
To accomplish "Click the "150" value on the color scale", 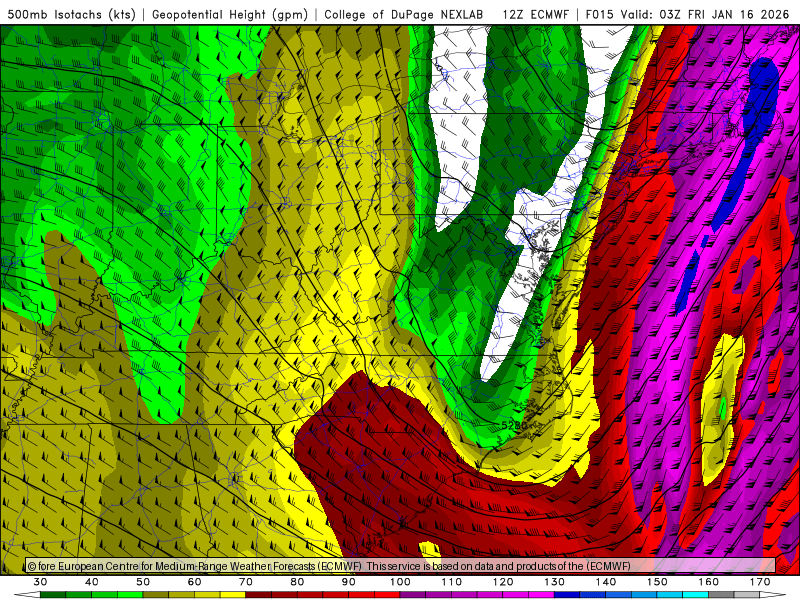I will pyautogui.click(x=657, y=582).
